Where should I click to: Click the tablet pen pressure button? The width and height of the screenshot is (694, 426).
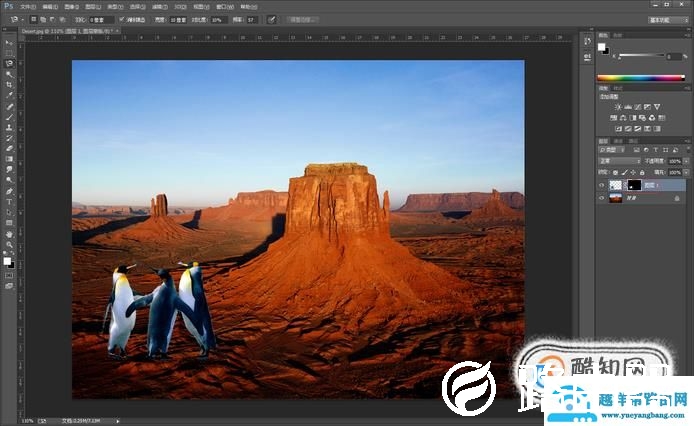(x=272, y=20)
